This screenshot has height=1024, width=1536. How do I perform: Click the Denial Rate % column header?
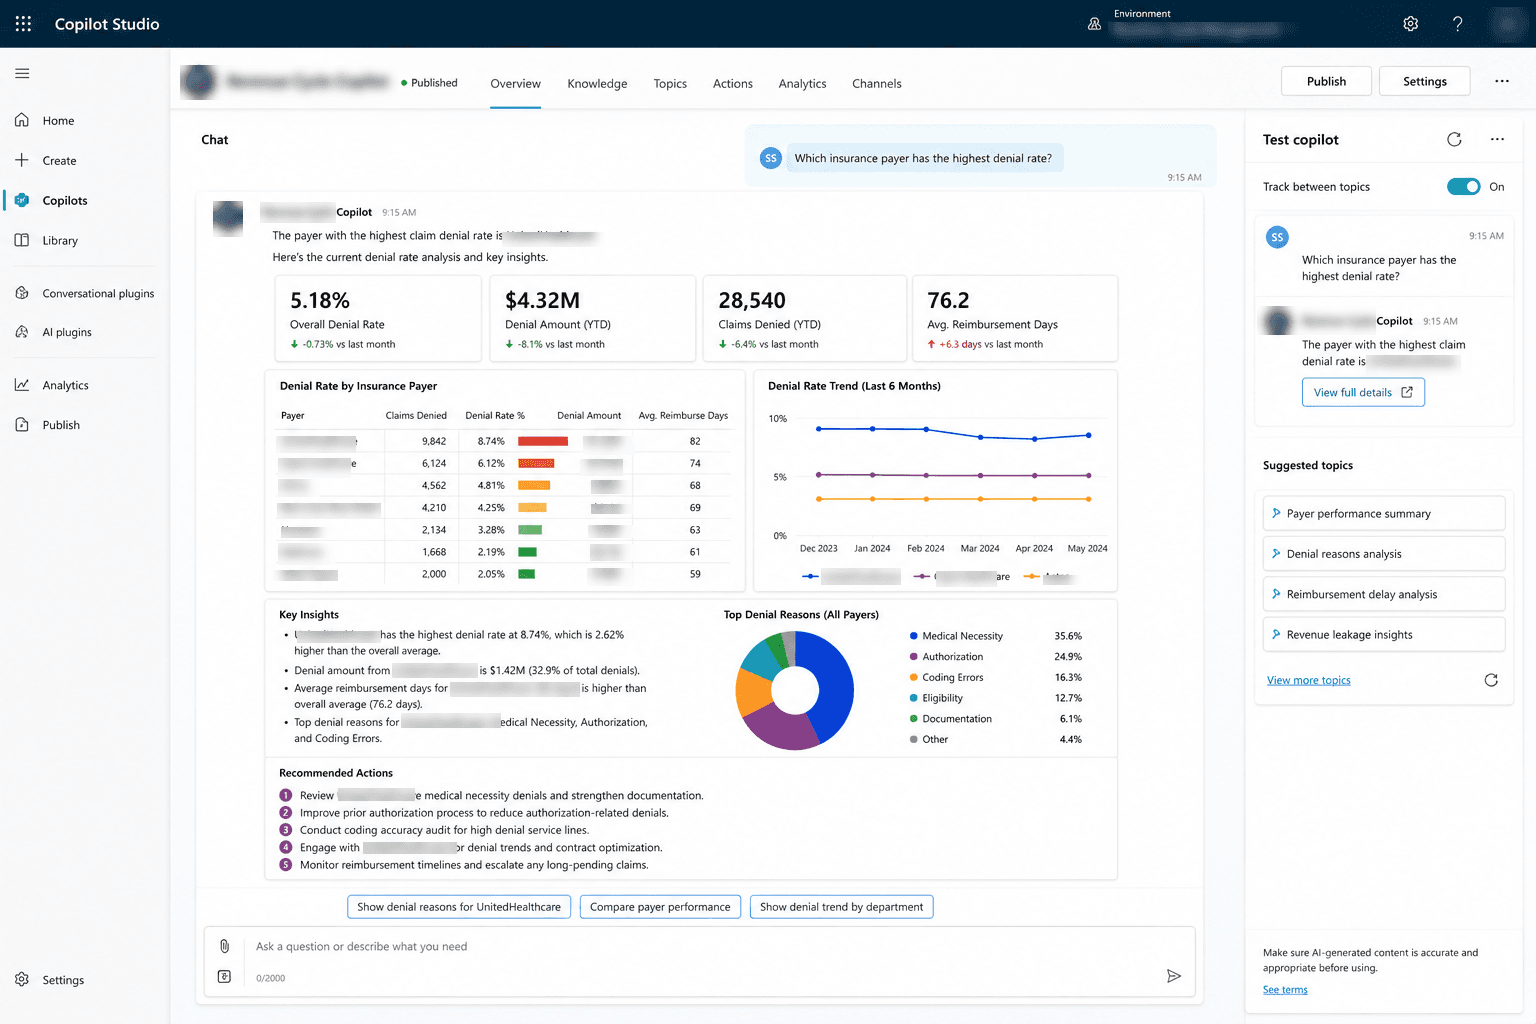(x=495, y=416)
